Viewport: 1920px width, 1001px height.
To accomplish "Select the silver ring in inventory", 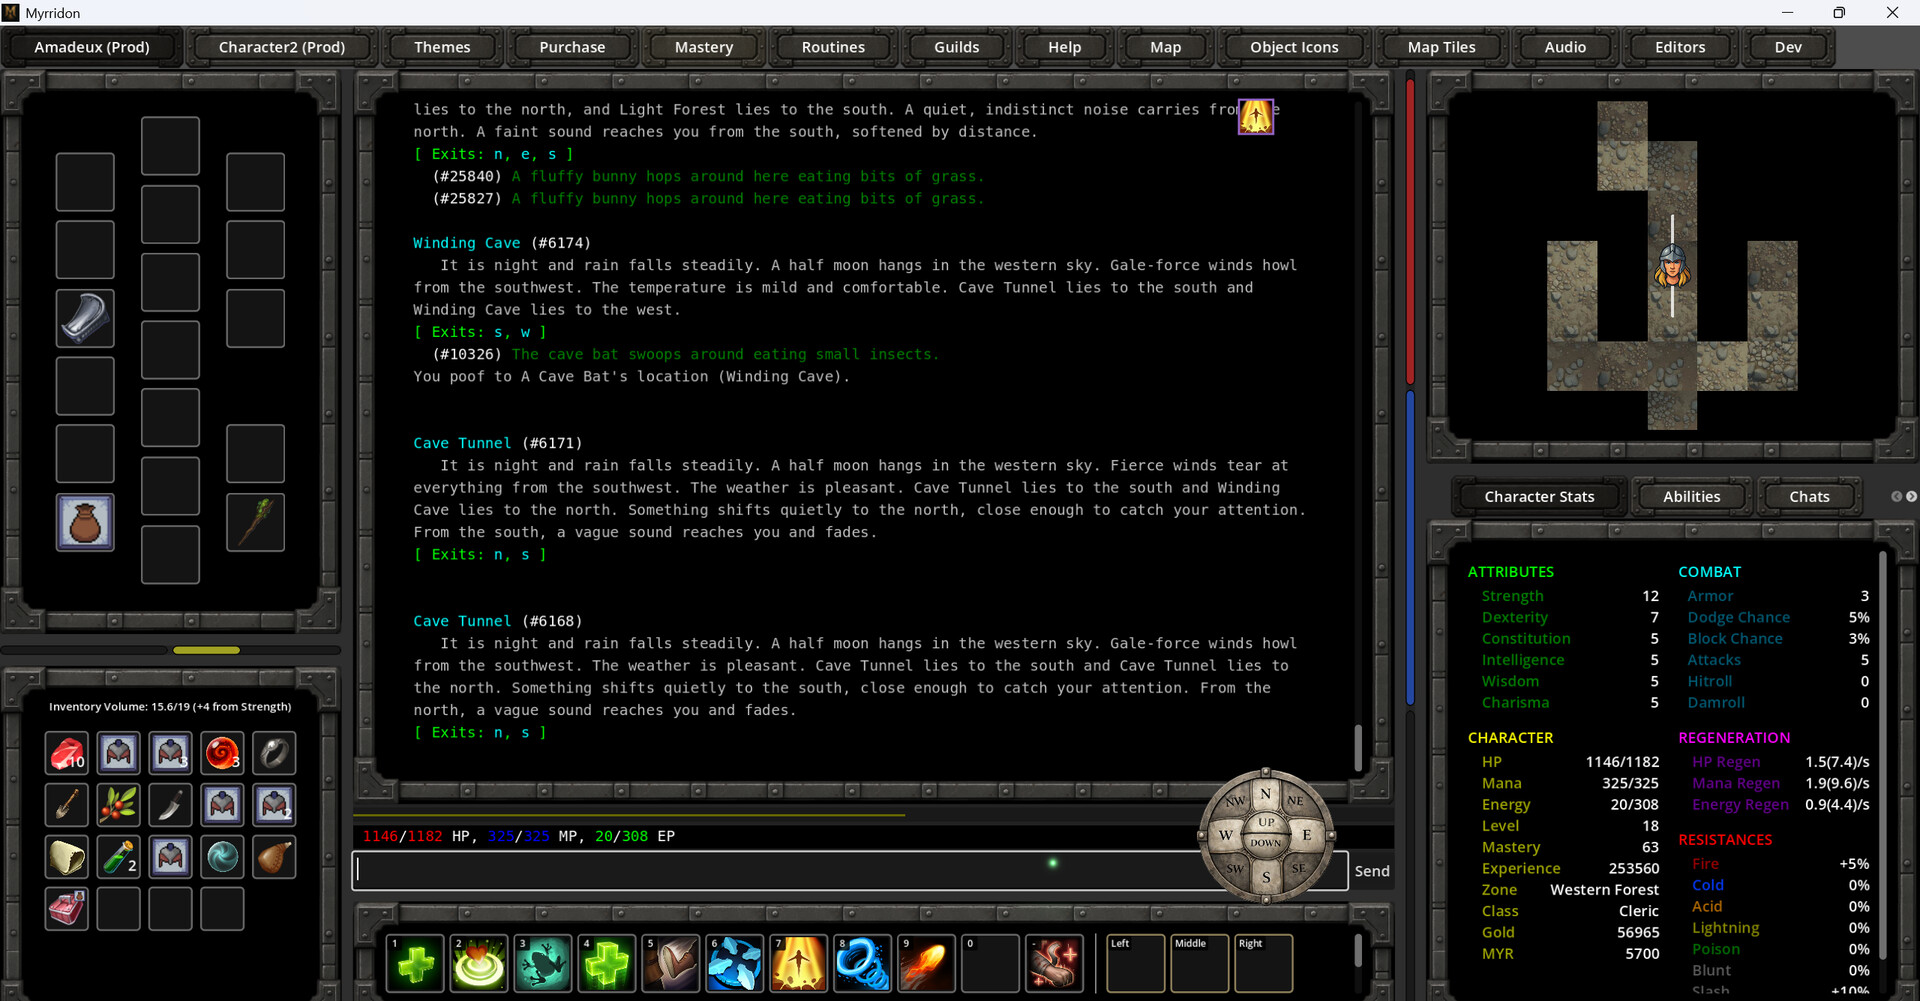I will 274,753.
